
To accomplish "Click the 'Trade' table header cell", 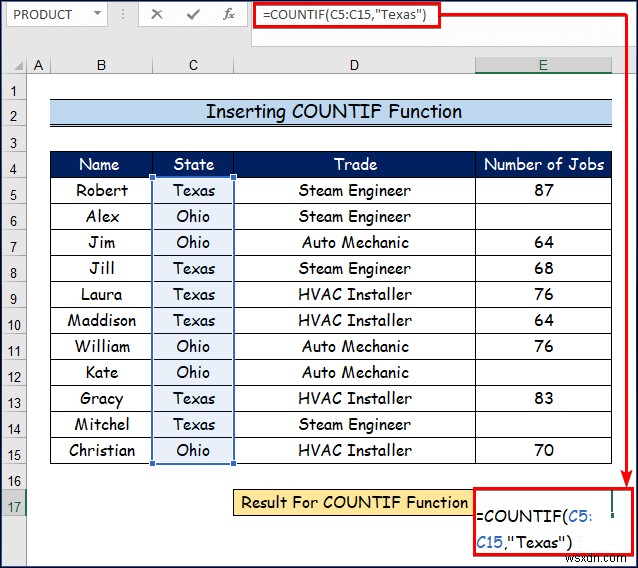I will [354, 164].
